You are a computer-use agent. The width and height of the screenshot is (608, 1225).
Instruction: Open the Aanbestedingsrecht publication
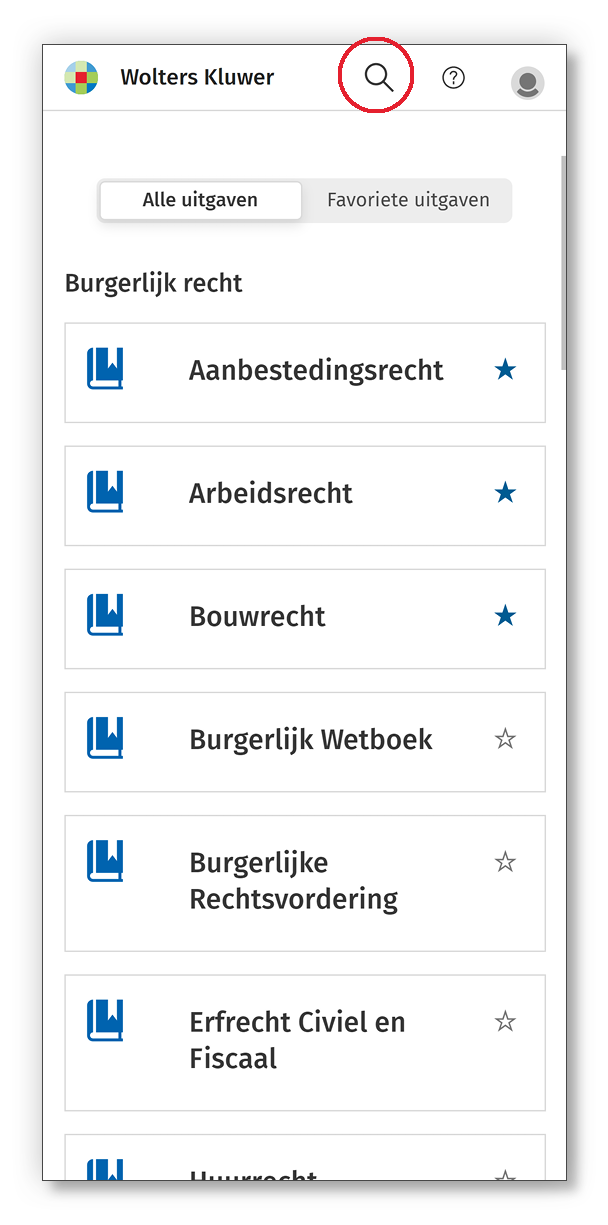[x=316, y=370]
